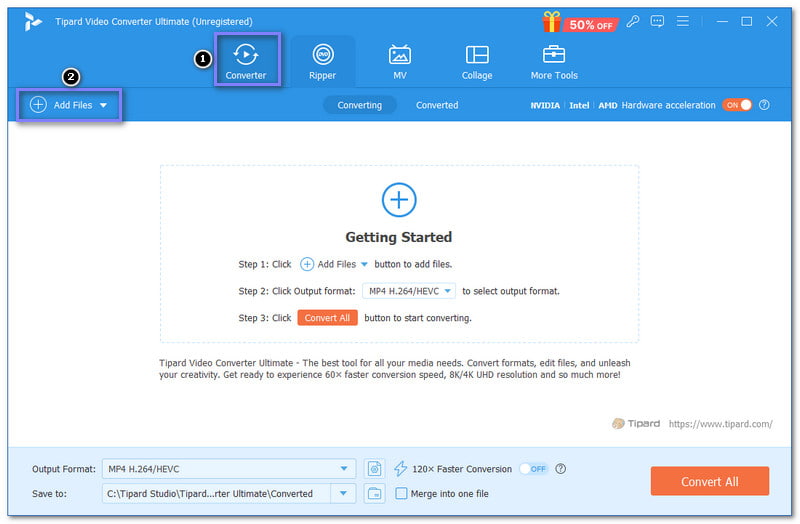Open the tipard.com website link
The image size is (800, 524).
pos(720,424)
